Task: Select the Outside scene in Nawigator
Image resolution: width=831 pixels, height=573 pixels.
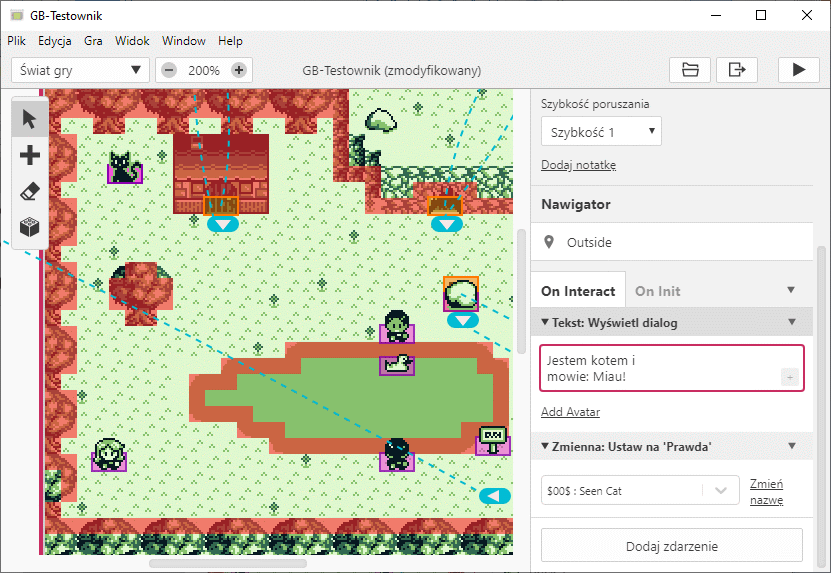Action: click(671, 242)
